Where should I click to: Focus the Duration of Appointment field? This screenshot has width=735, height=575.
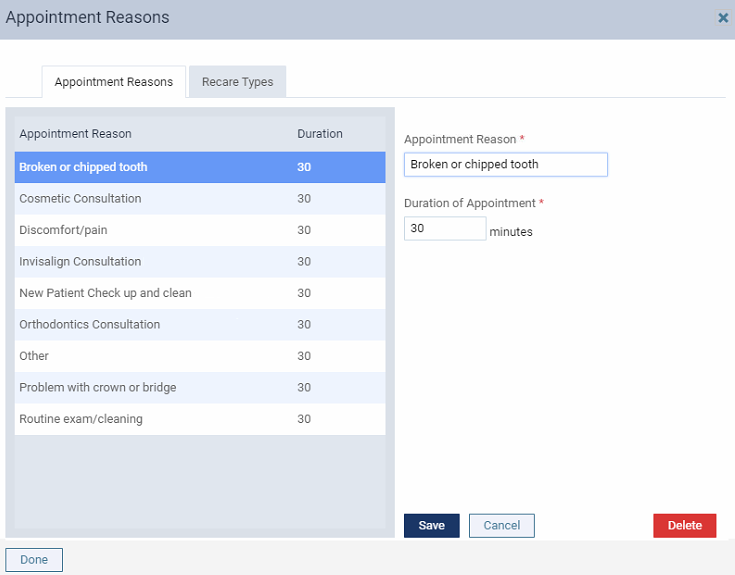(444, 229)
